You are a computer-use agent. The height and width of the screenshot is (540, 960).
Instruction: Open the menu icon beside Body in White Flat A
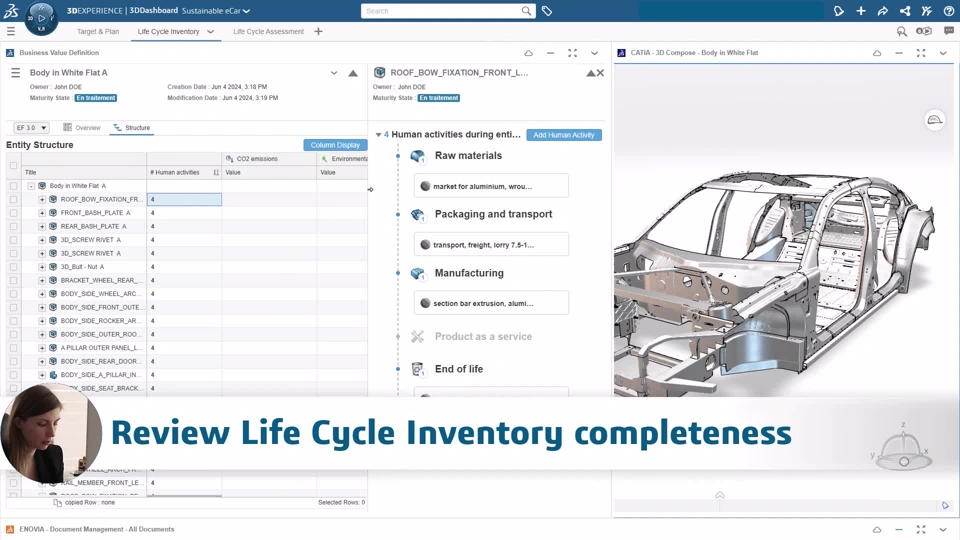point(15,73)
